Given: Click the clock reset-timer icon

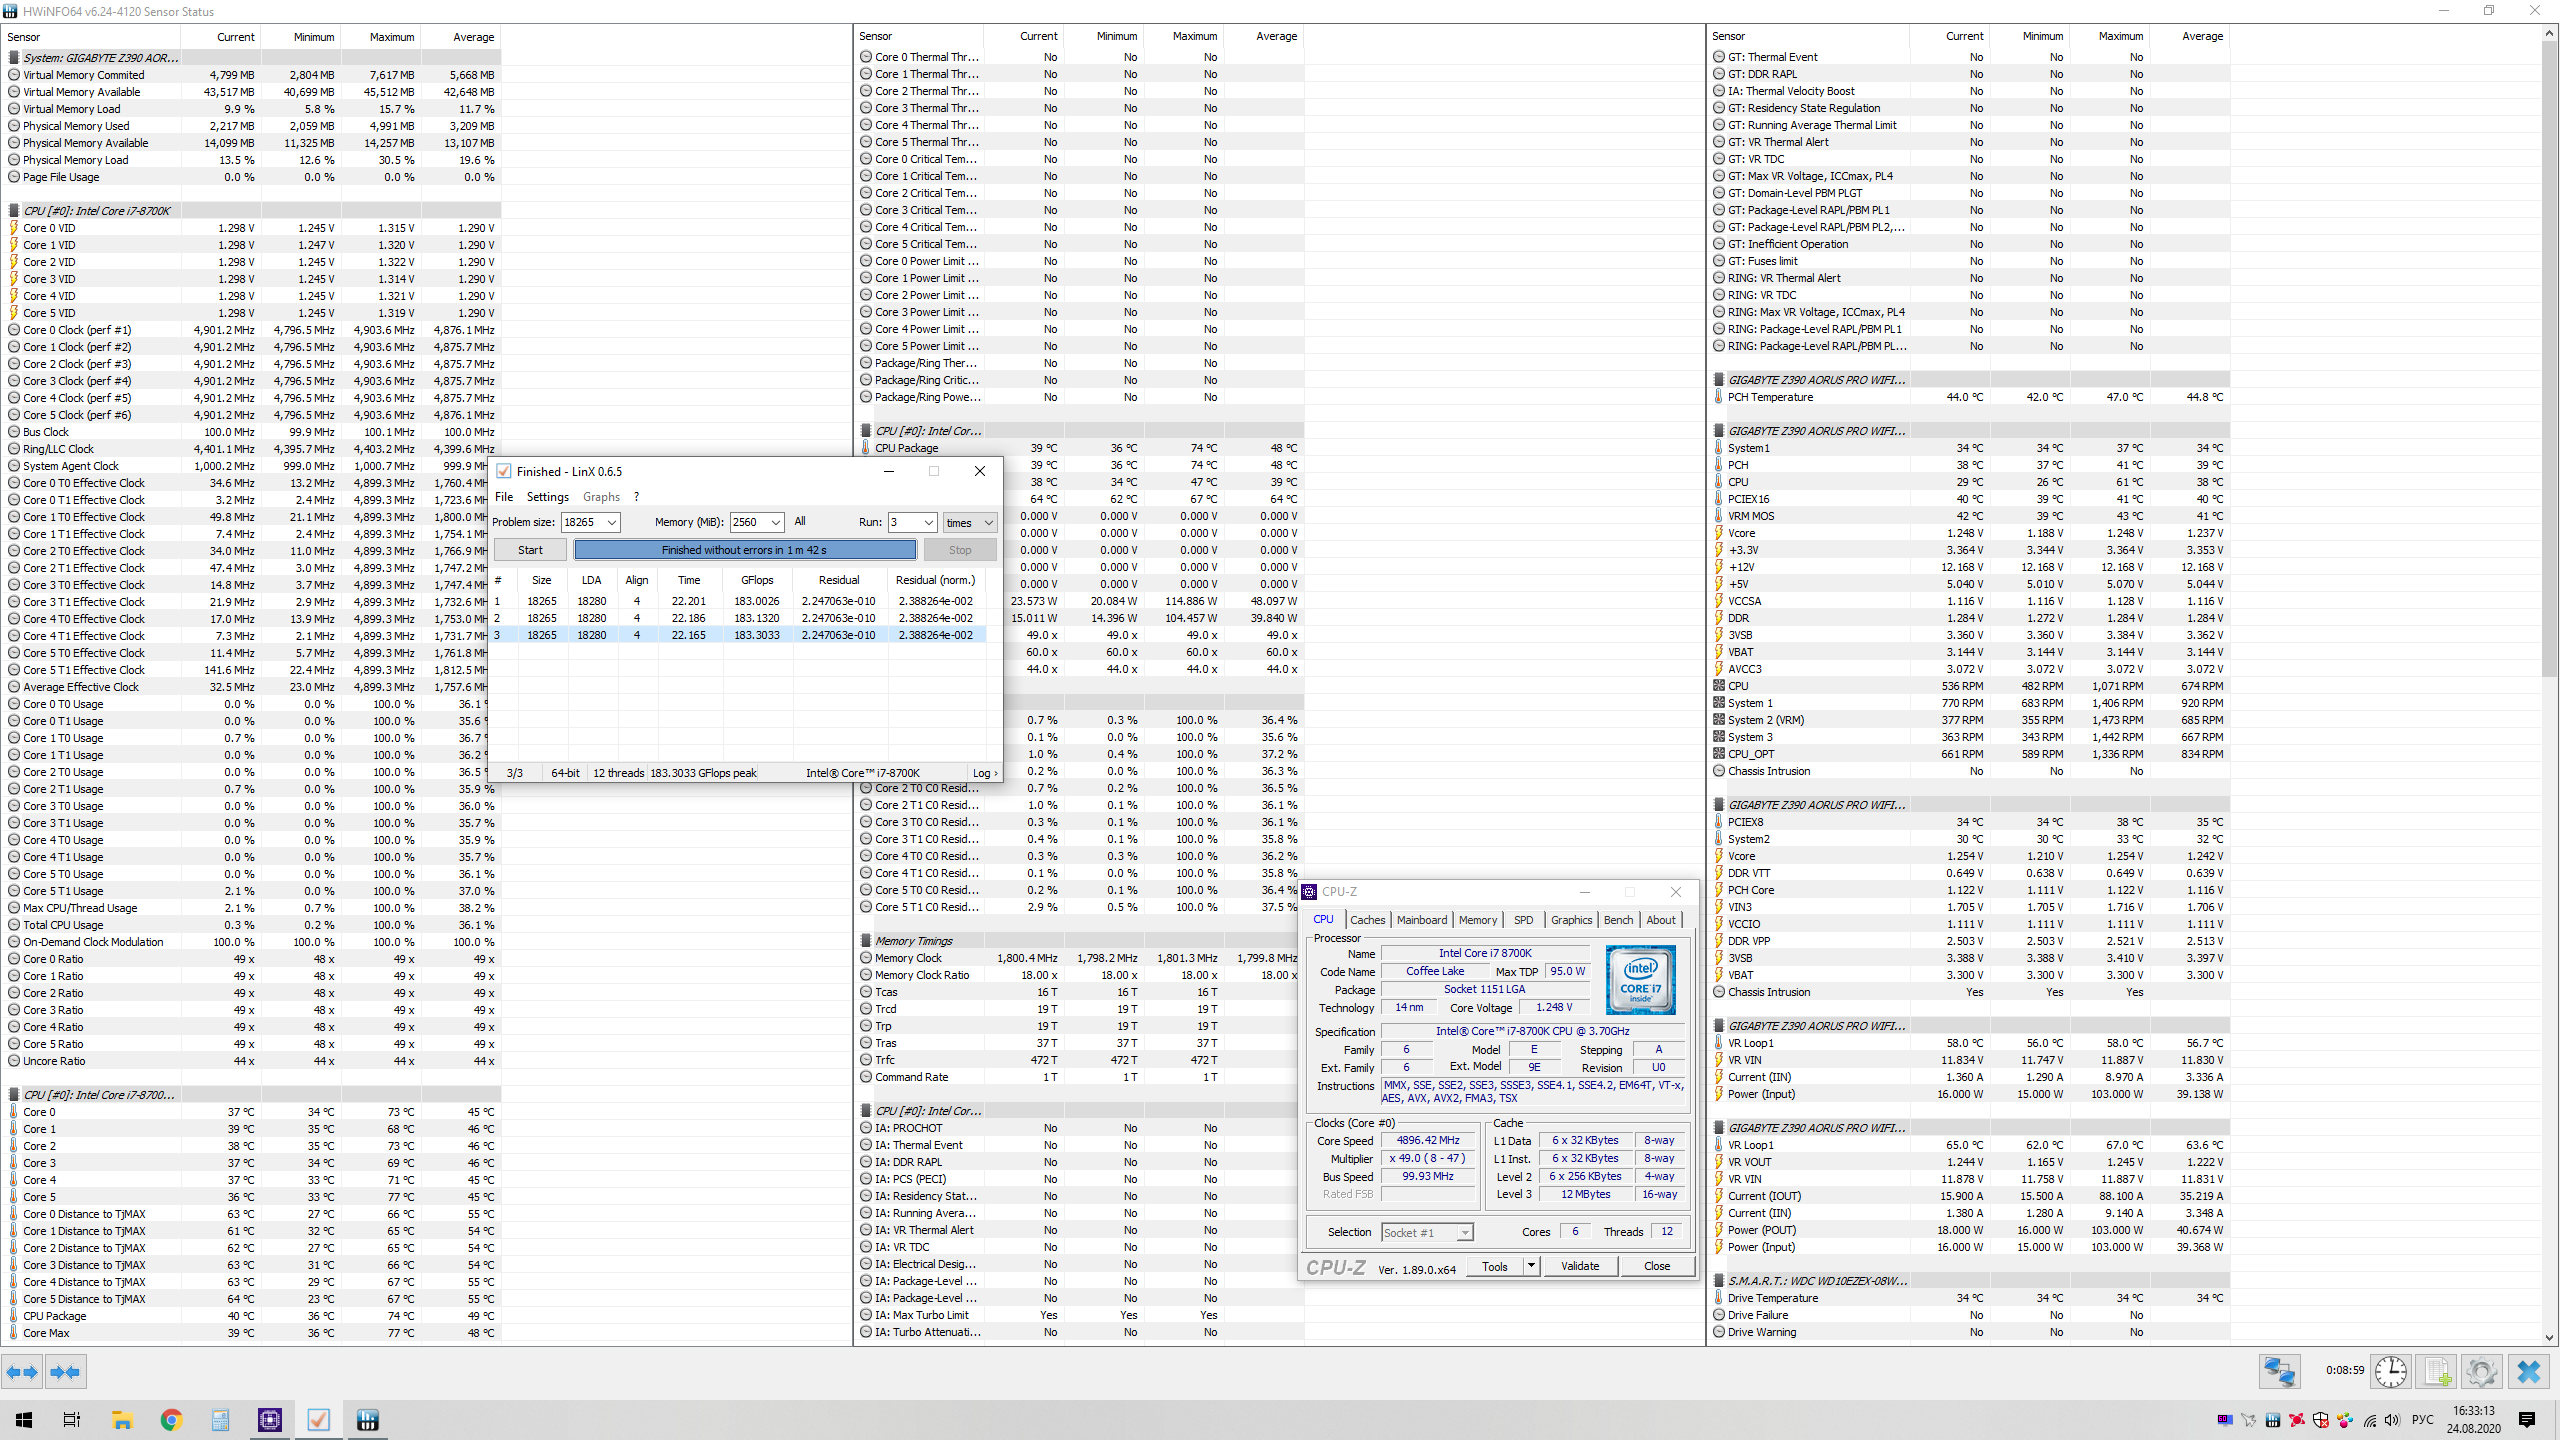Looking at the screenshot, I should [x=2391, y=1371].
